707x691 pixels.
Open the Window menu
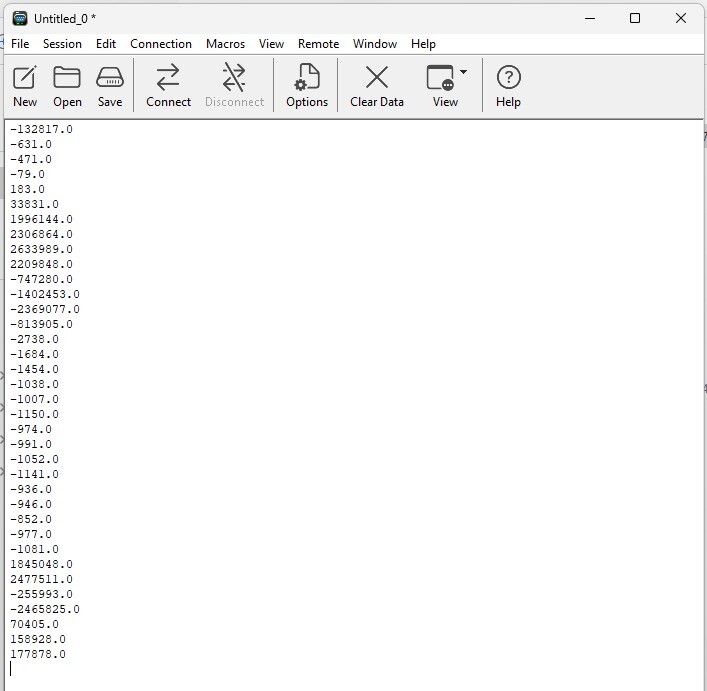(375, 44)
